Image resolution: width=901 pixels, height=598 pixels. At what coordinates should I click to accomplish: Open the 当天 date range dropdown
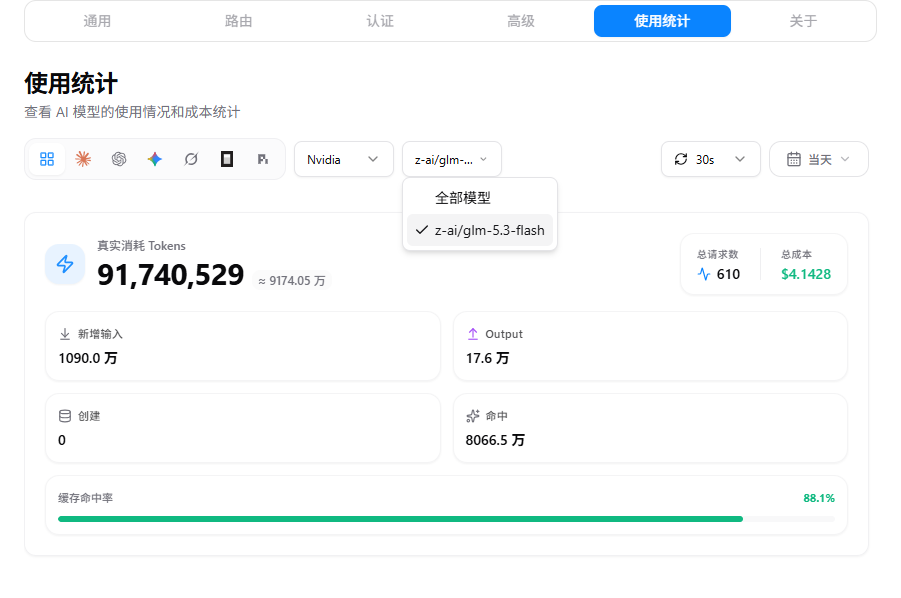[x=819, y=159]
